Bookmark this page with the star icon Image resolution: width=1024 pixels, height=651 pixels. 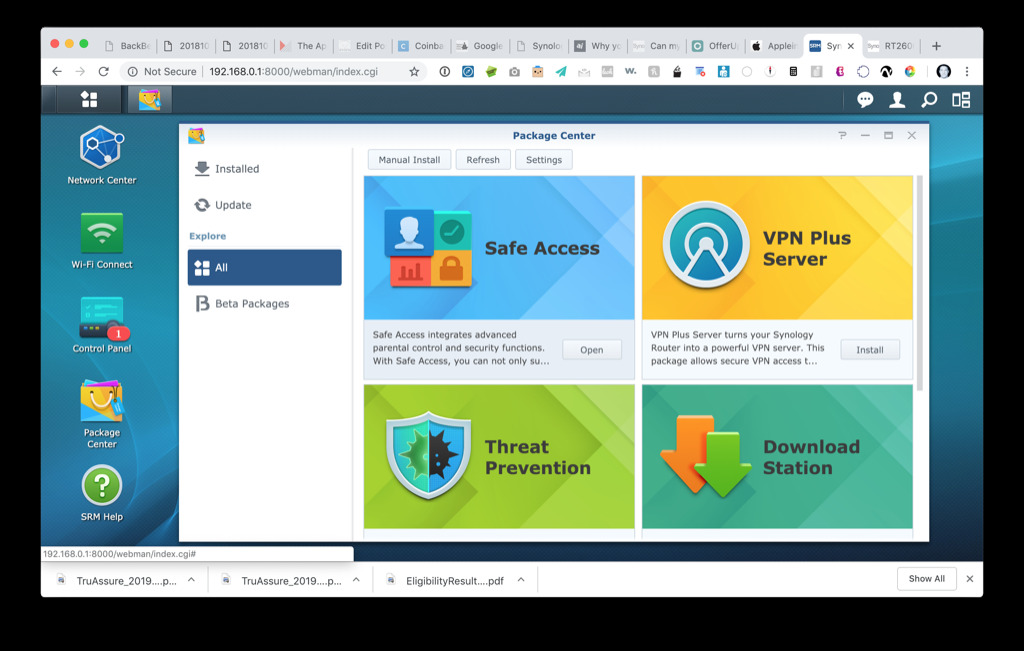(414, 71)
